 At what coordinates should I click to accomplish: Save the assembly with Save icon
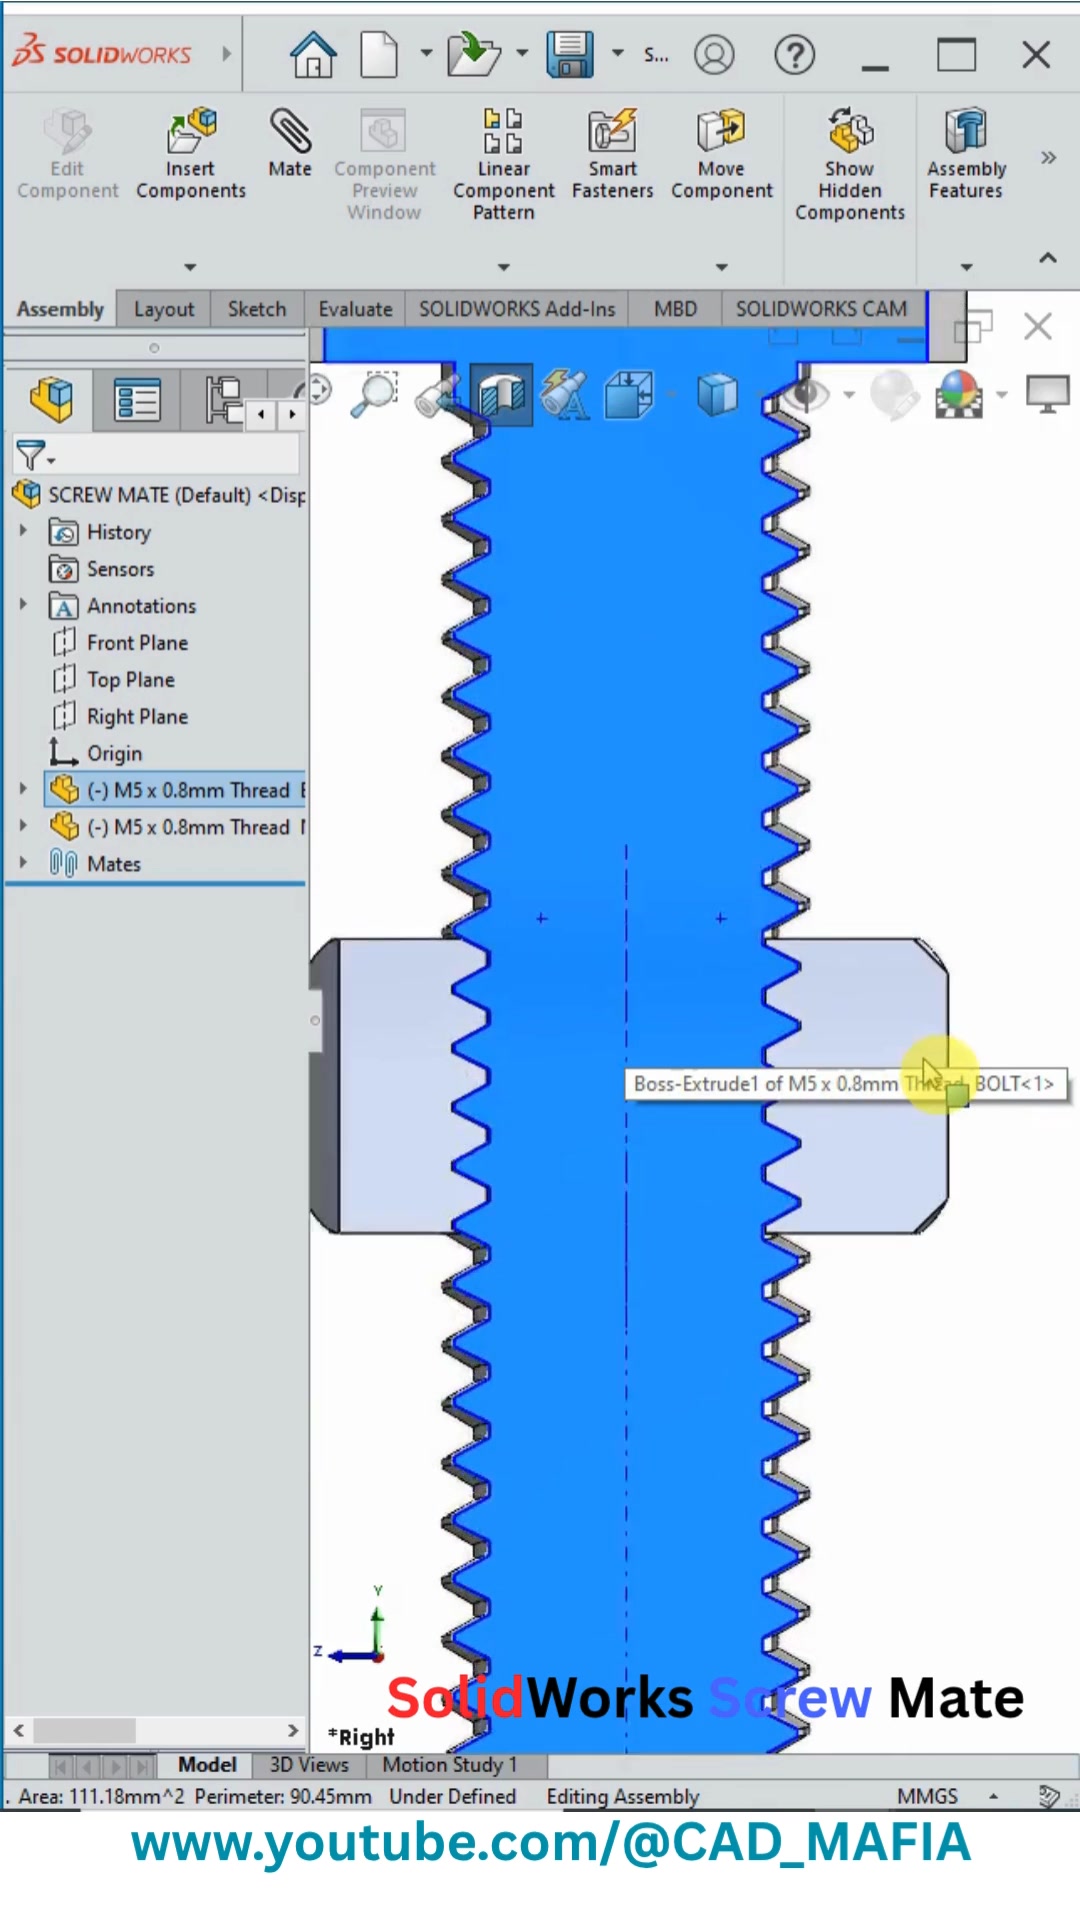point(570,54)
